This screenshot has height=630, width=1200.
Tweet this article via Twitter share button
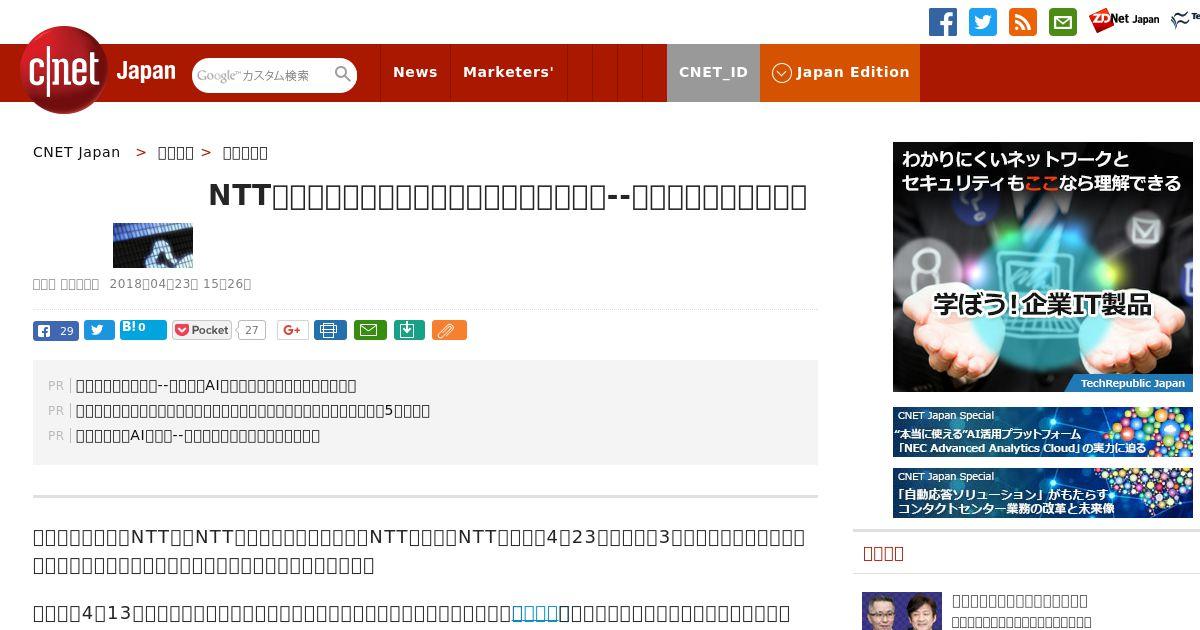[99, 331]
